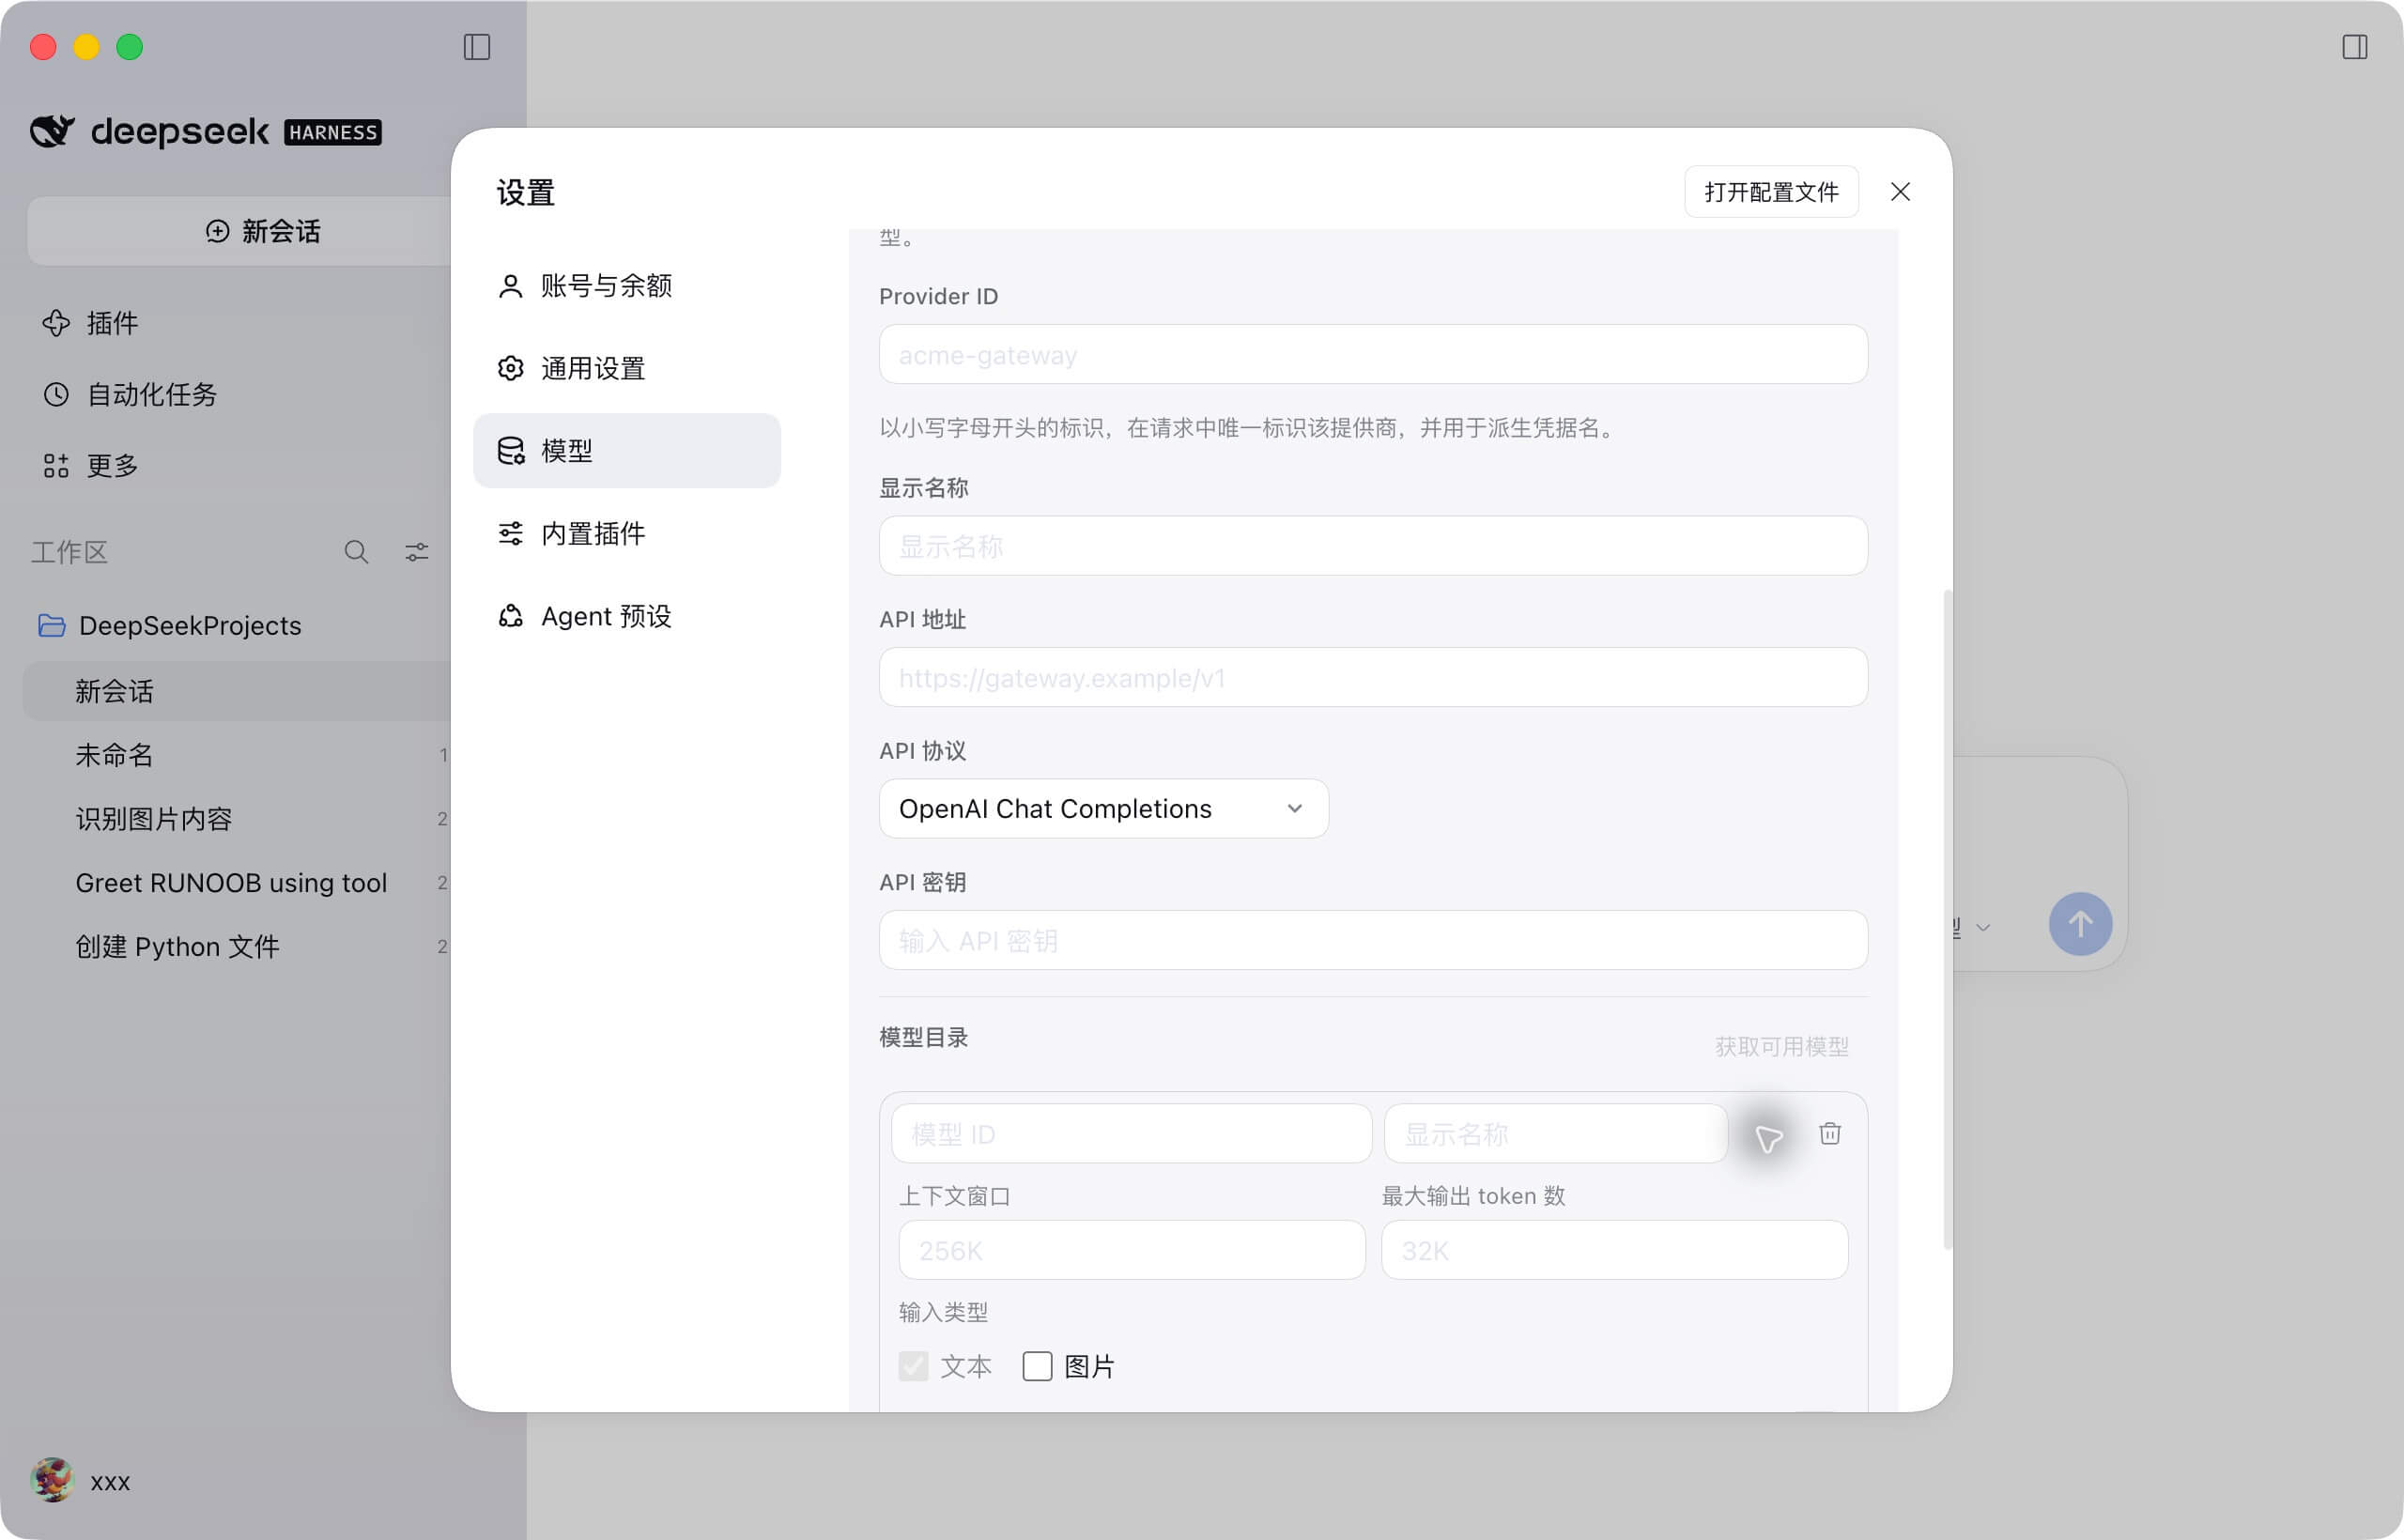
Task: Switch to 通用设置 tab
Action: point(627,368)
